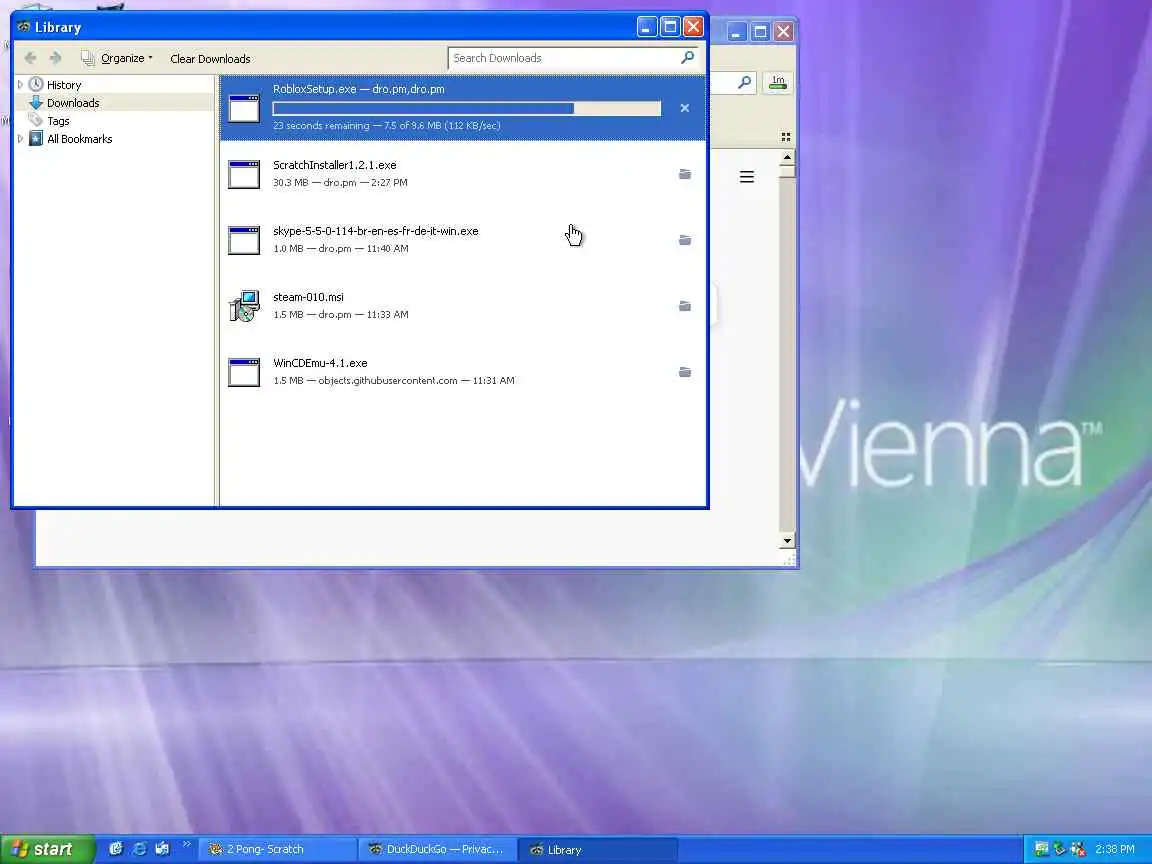
Task: Show hidden quick launch icons chevron
Action: pyautogui.click(x=186, y=844)
